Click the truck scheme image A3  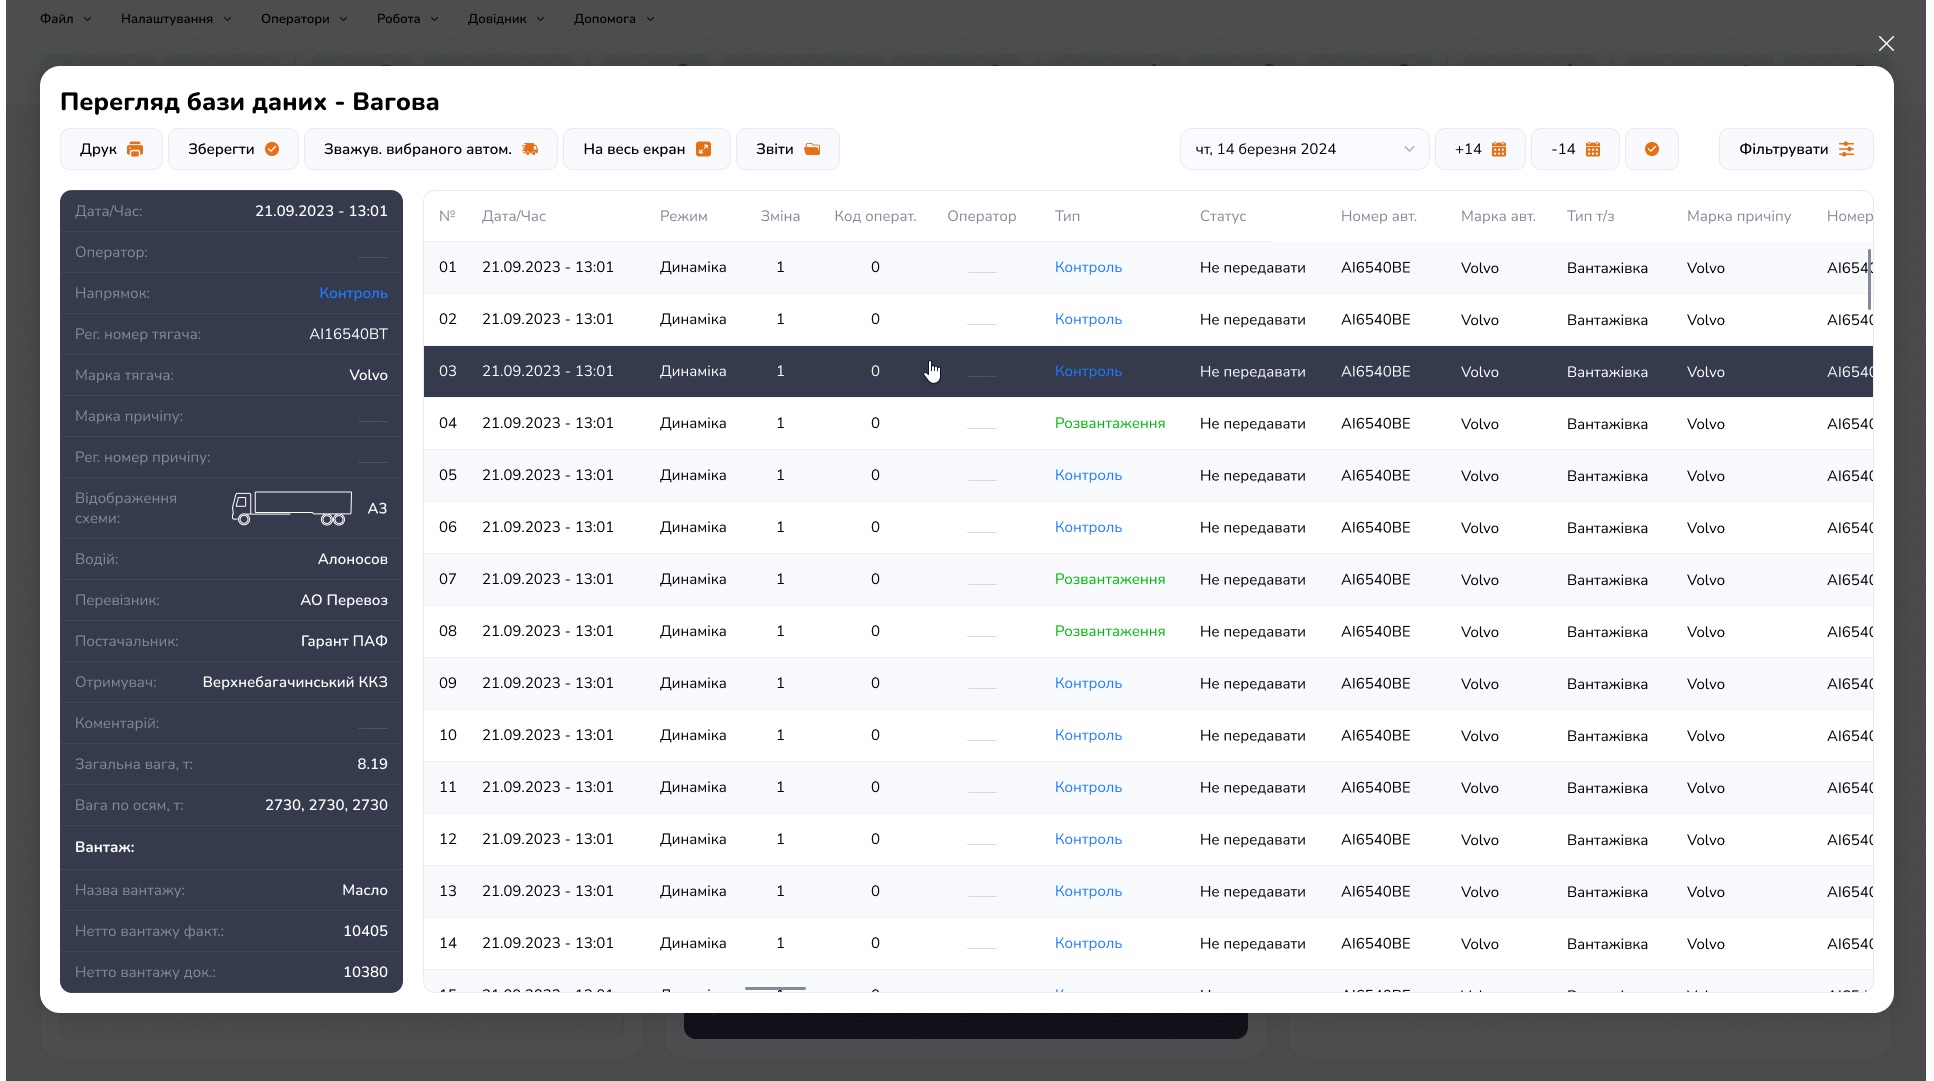(291, 508)
